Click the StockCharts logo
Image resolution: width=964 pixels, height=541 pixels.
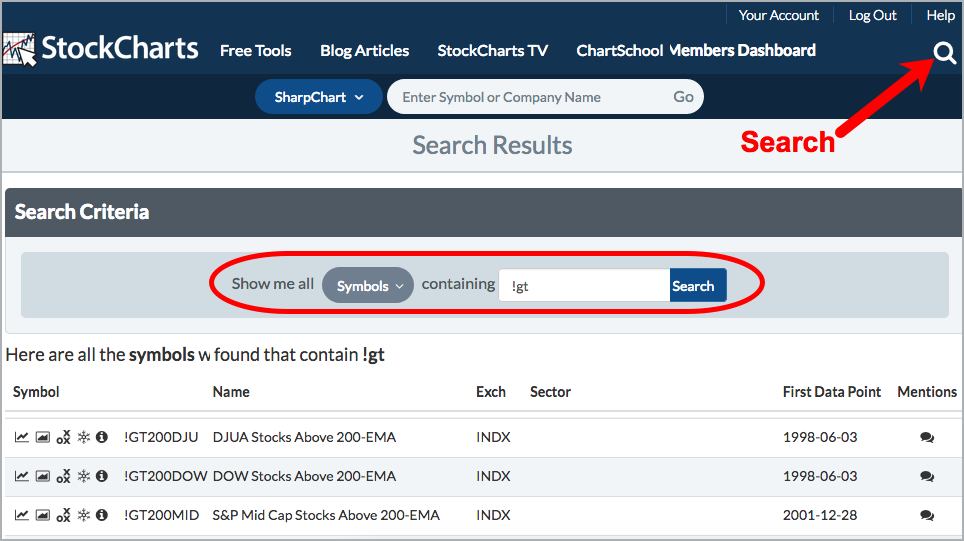tap(101, 50)
